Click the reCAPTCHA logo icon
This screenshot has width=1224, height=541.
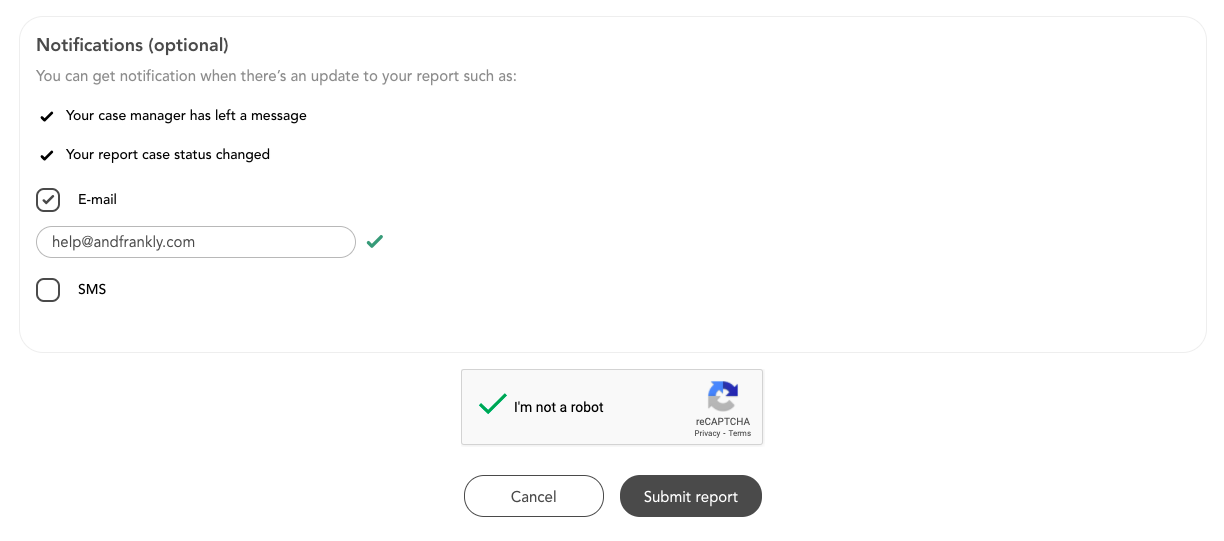pos(722,396)
